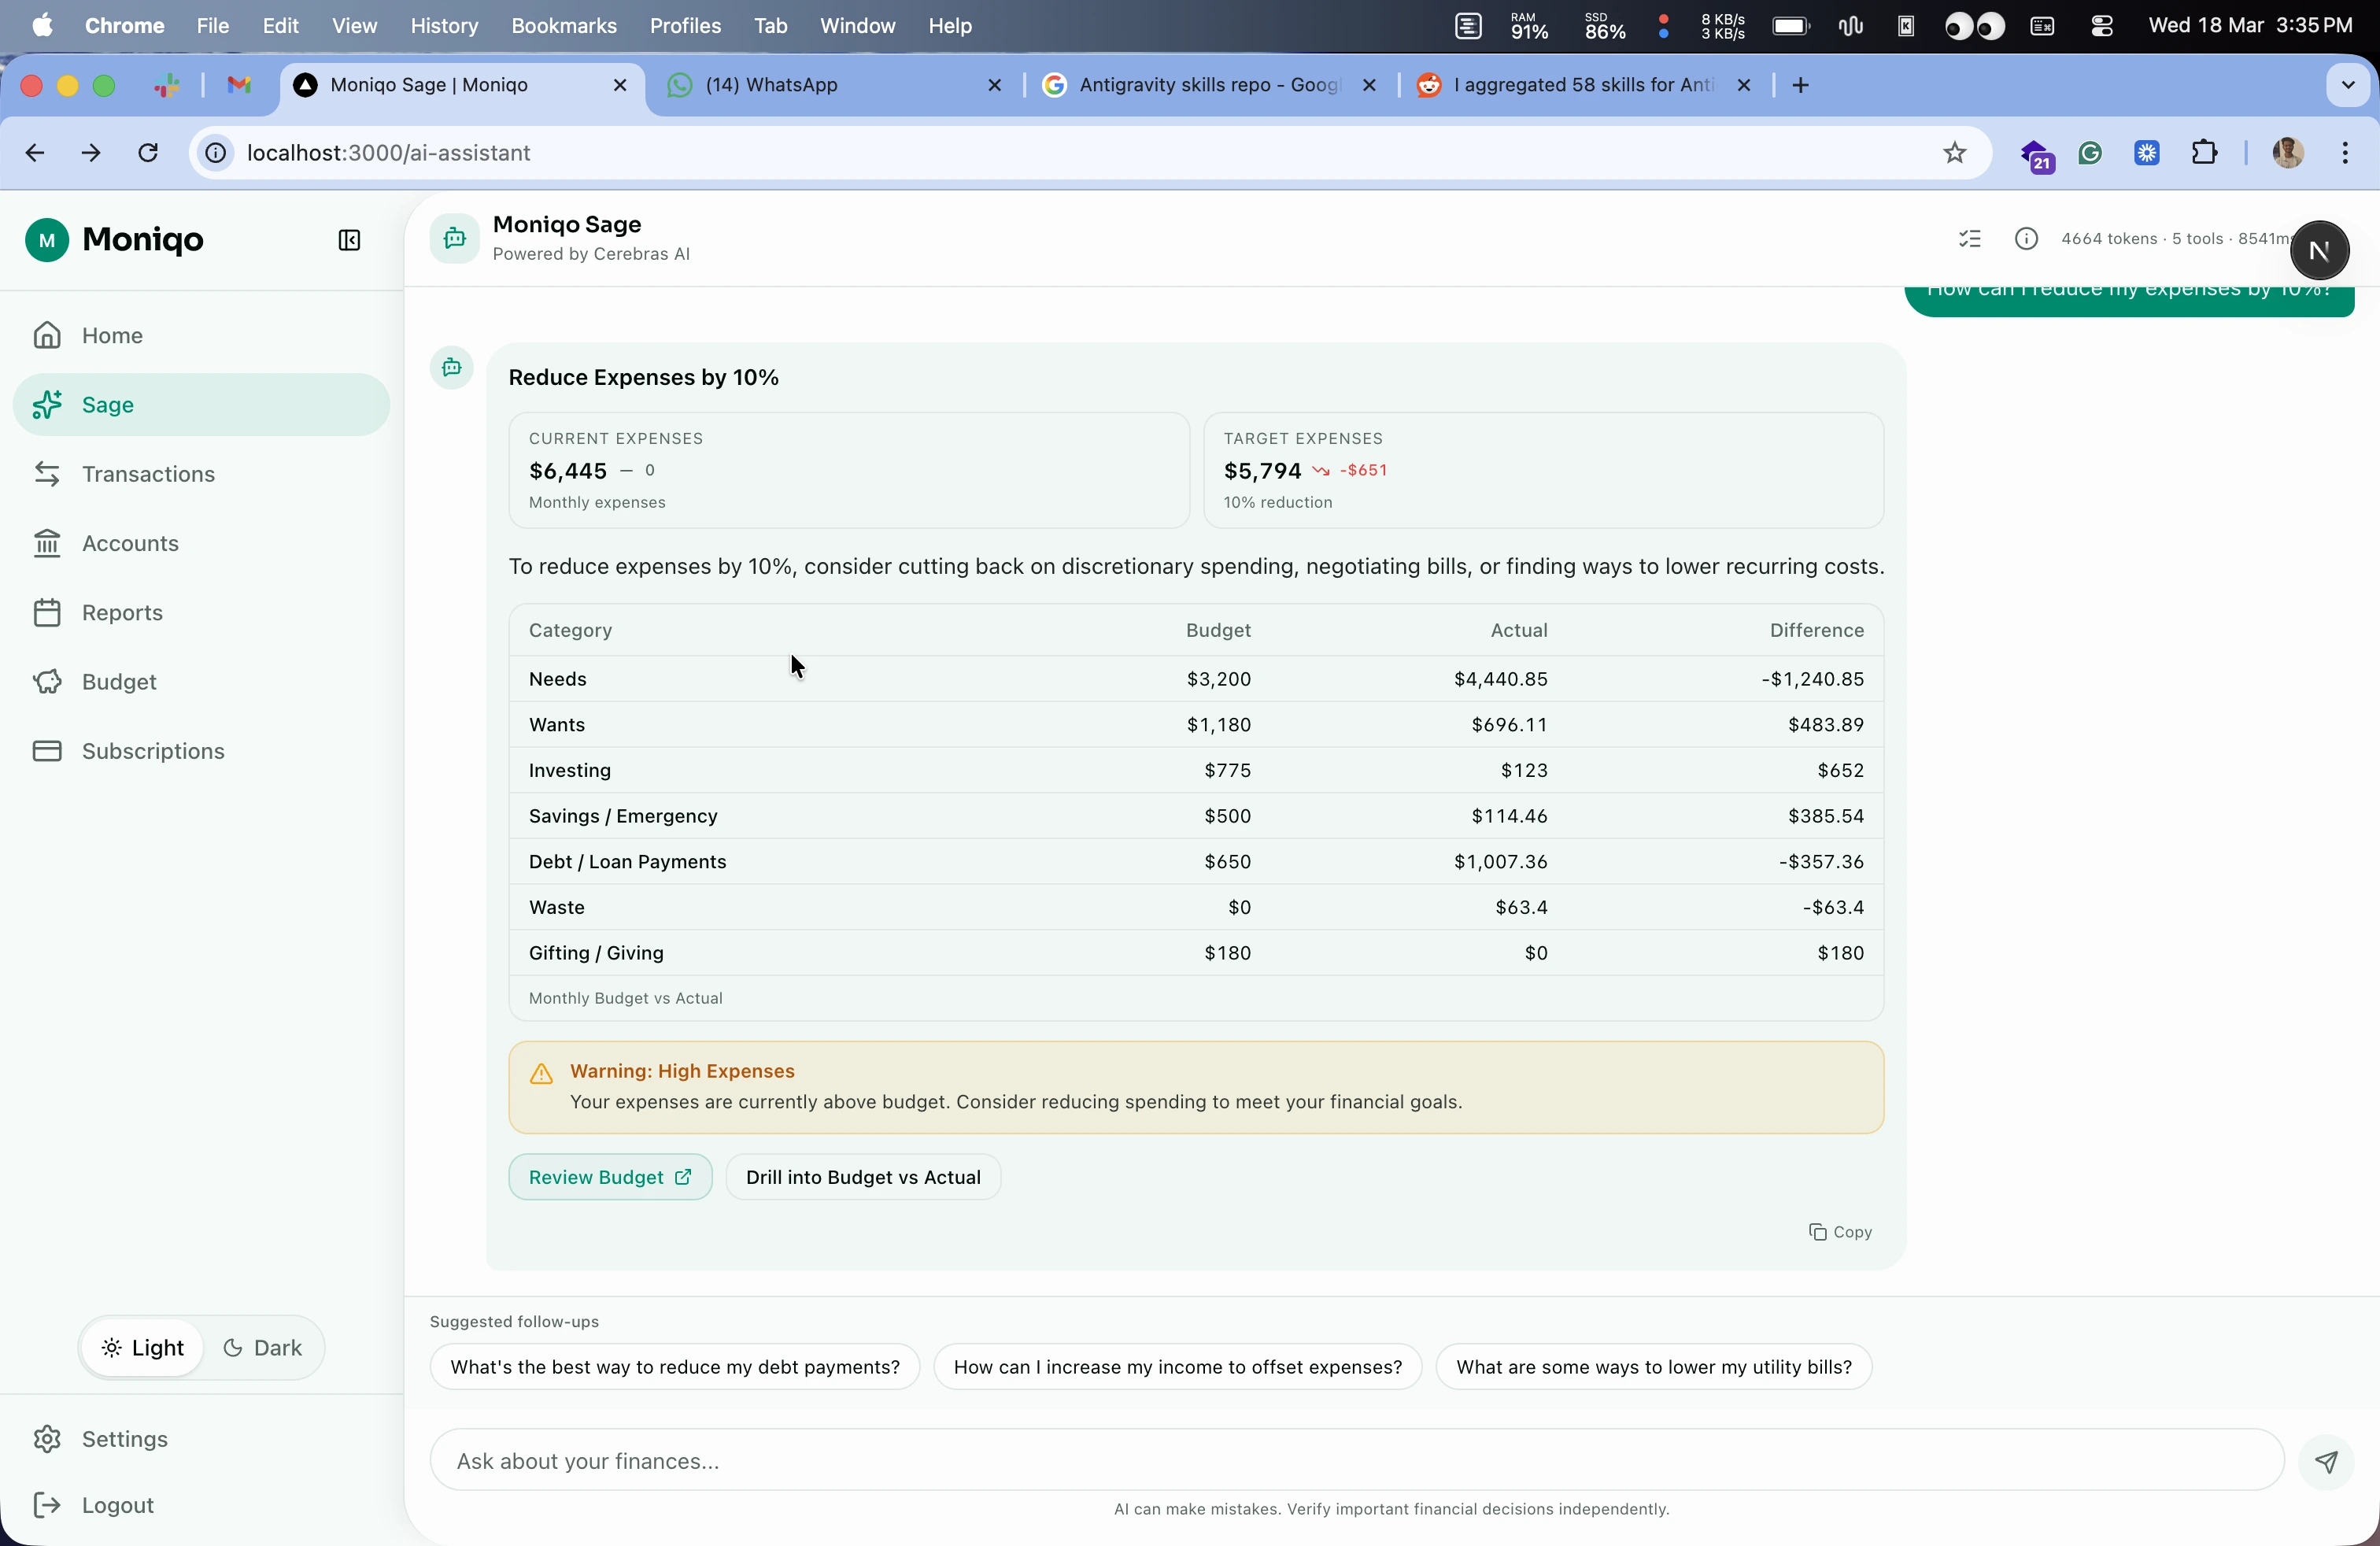Switch theme to Light mode
Viewport: 2380px width, 1546px height.
coord(144,1348)
